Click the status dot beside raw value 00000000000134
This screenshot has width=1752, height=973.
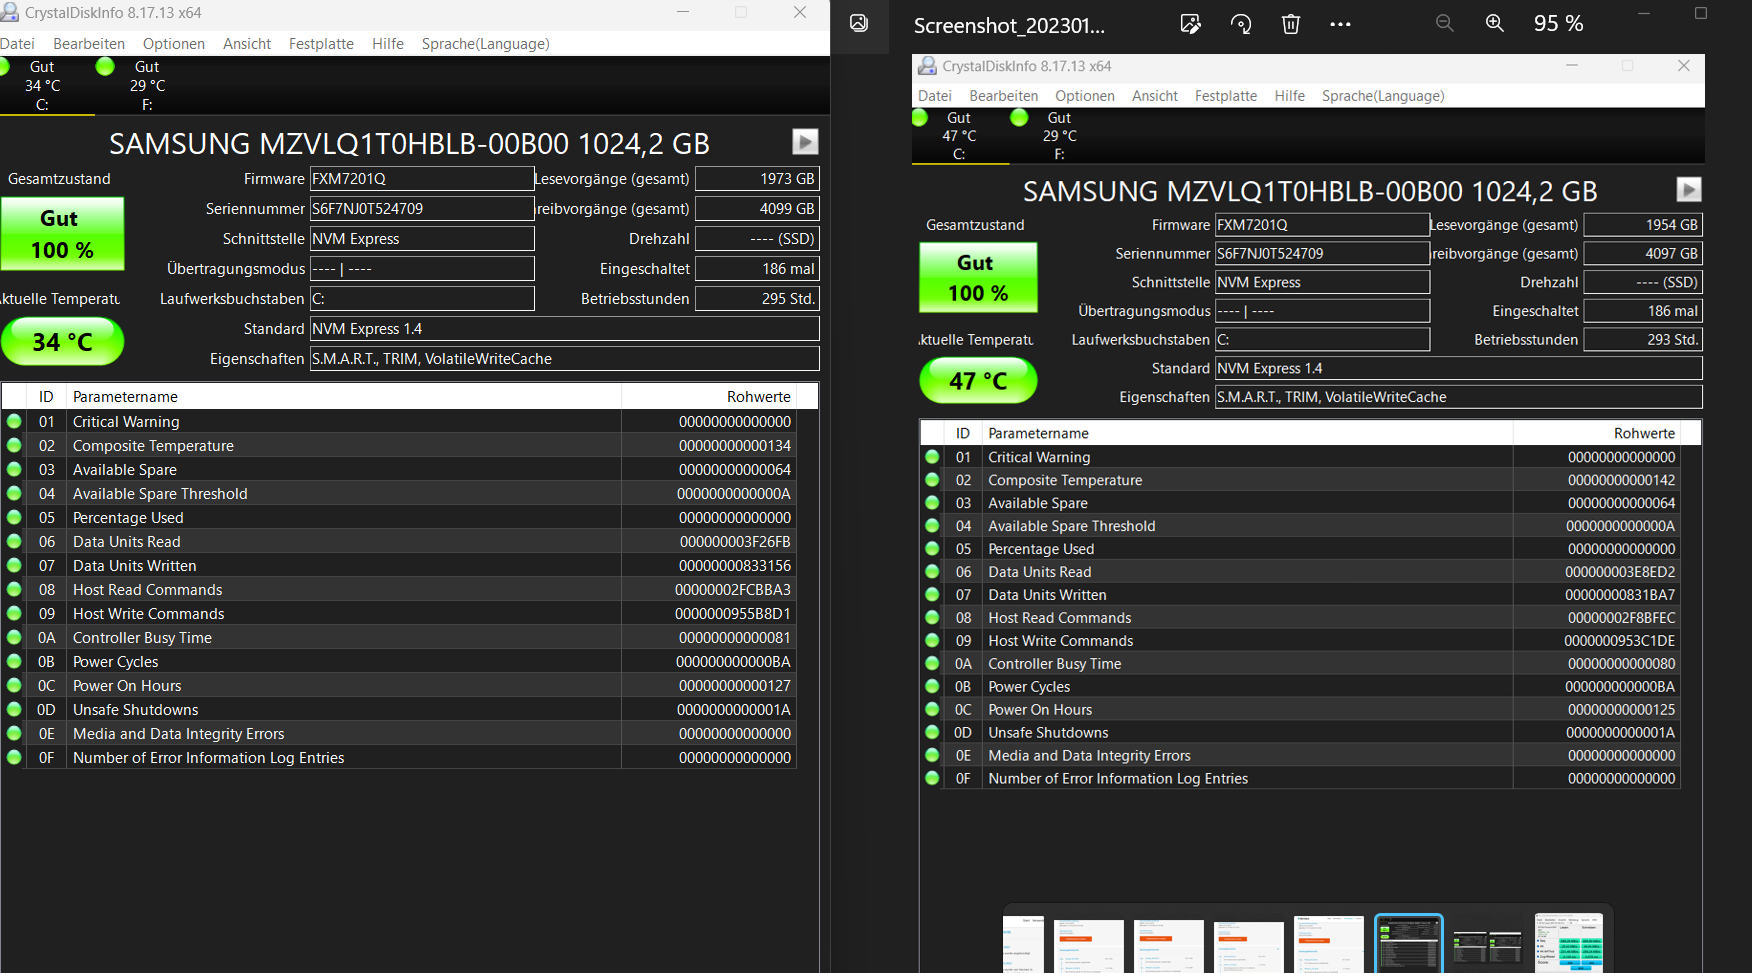coord(14,445)
